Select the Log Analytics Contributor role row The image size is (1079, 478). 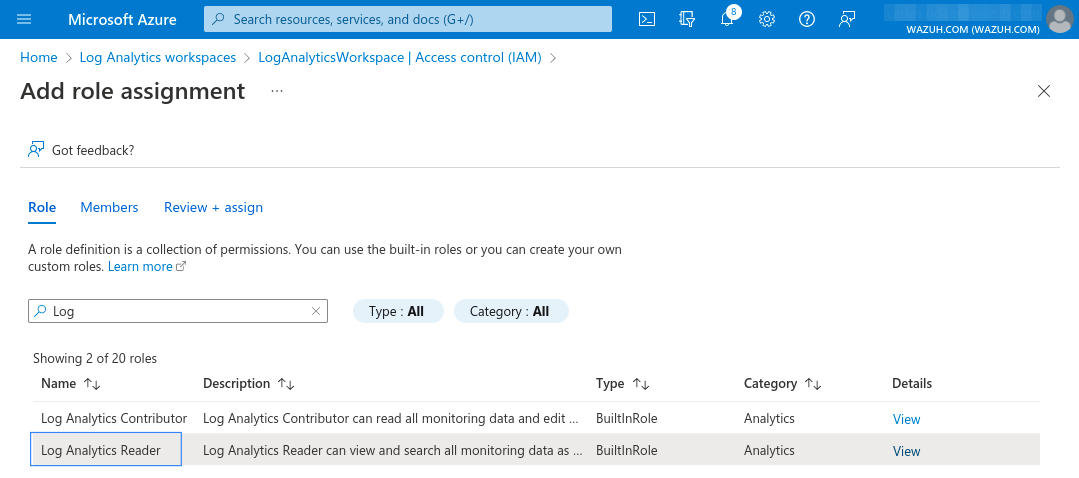click(536, 418)
